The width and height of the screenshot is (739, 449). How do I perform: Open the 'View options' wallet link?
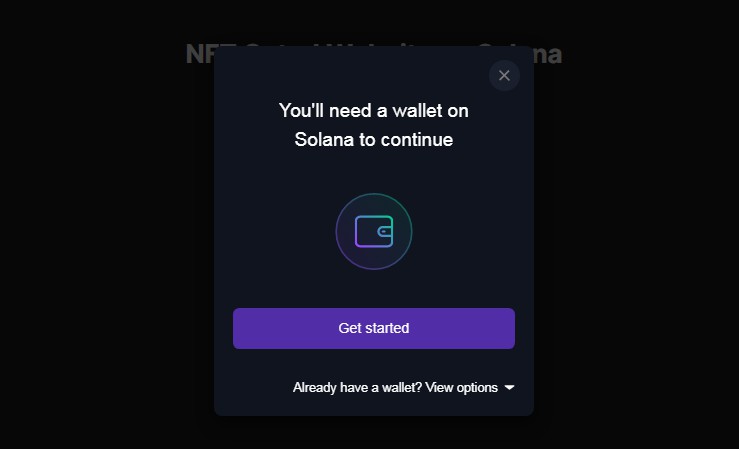tap(461, 387)
